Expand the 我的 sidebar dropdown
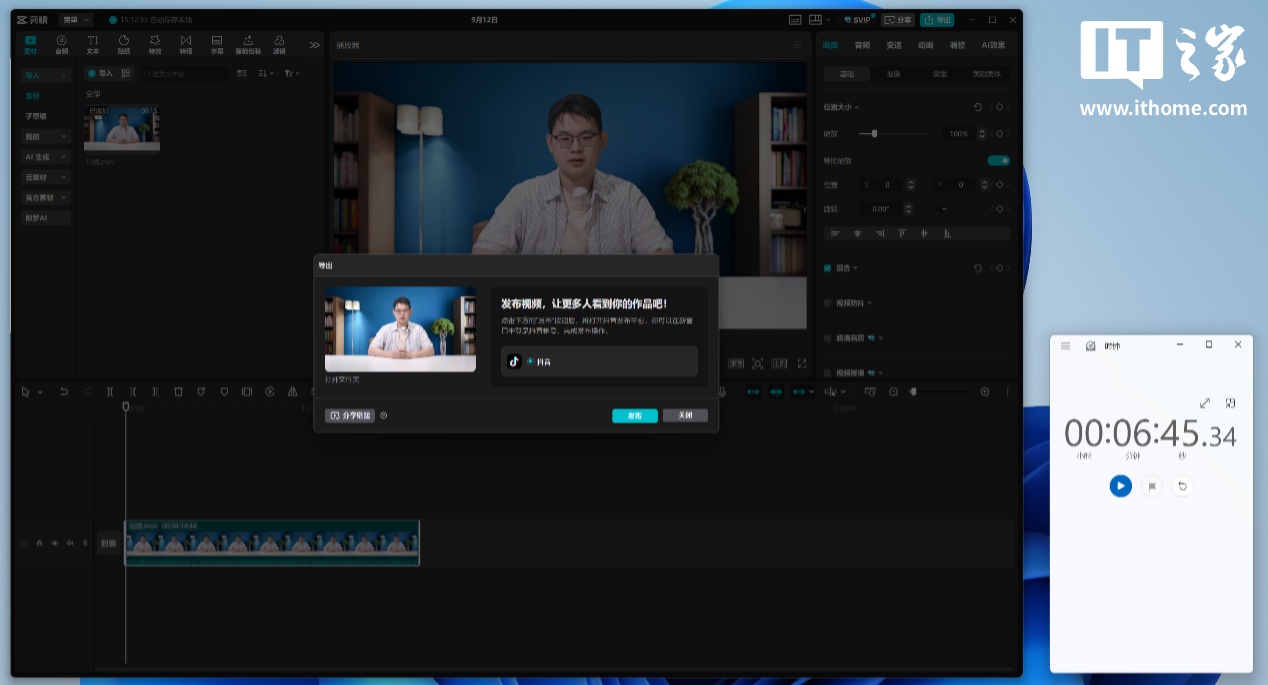 click(x=46, y=136)
